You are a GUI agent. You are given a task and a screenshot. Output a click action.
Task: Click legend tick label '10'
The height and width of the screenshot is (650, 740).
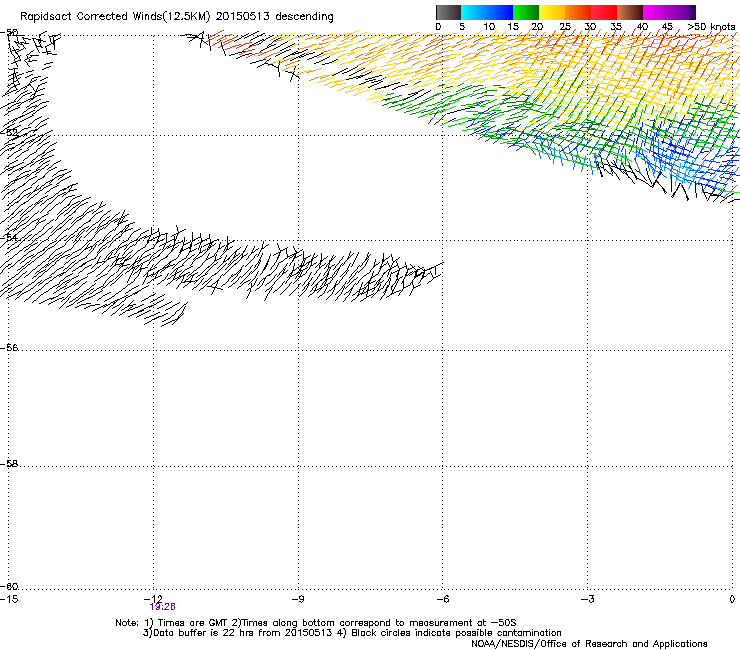(489, 27)
